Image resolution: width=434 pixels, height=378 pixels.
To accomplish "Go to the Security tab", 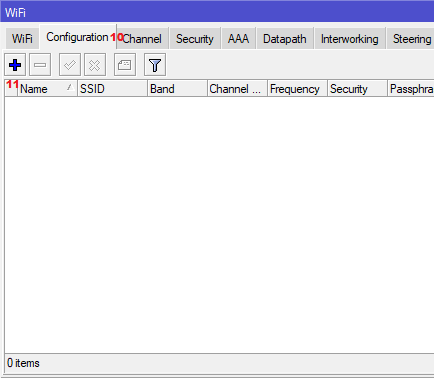I will 195,39.
